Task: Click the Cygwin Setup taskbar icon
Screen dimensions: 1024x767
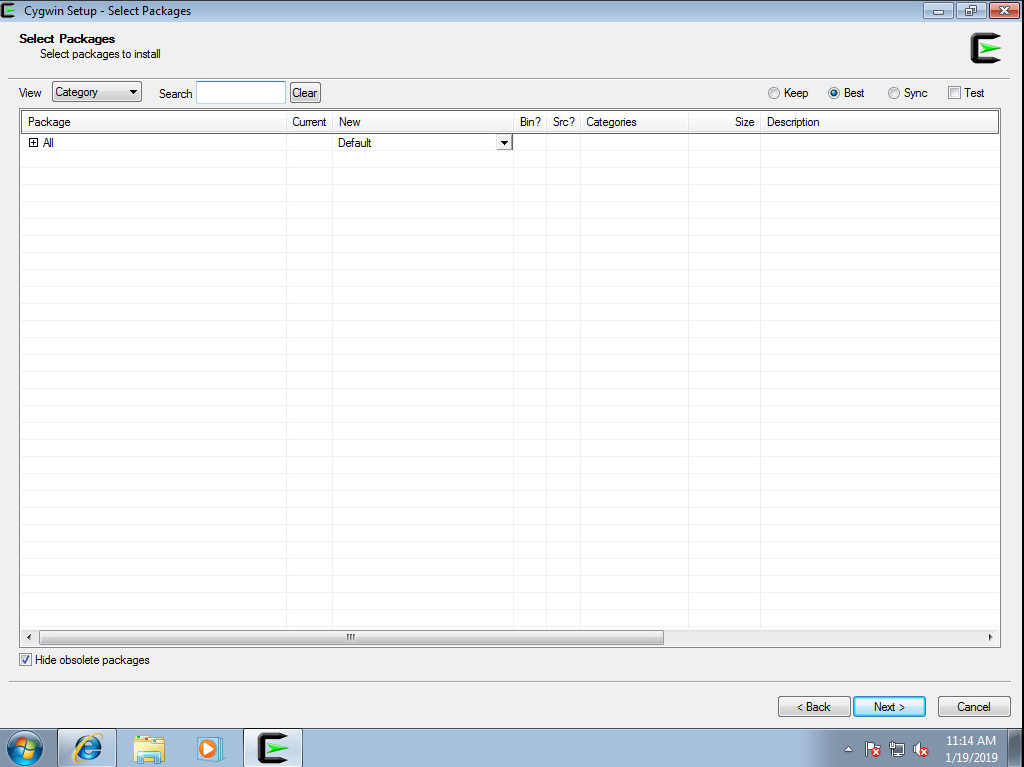Action: click(x=273, y=748)
